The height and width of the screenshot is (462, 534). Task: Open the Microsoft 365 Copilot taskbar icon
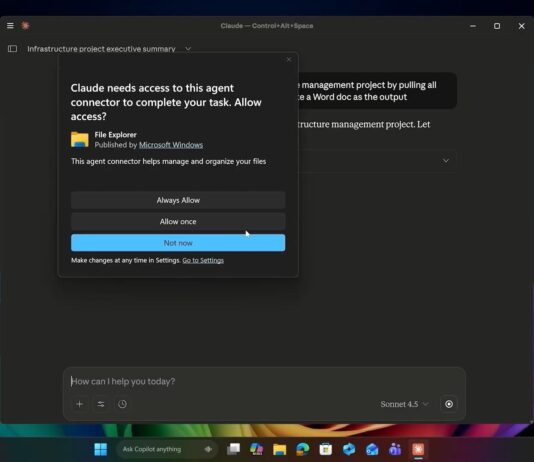click(256, 449)
